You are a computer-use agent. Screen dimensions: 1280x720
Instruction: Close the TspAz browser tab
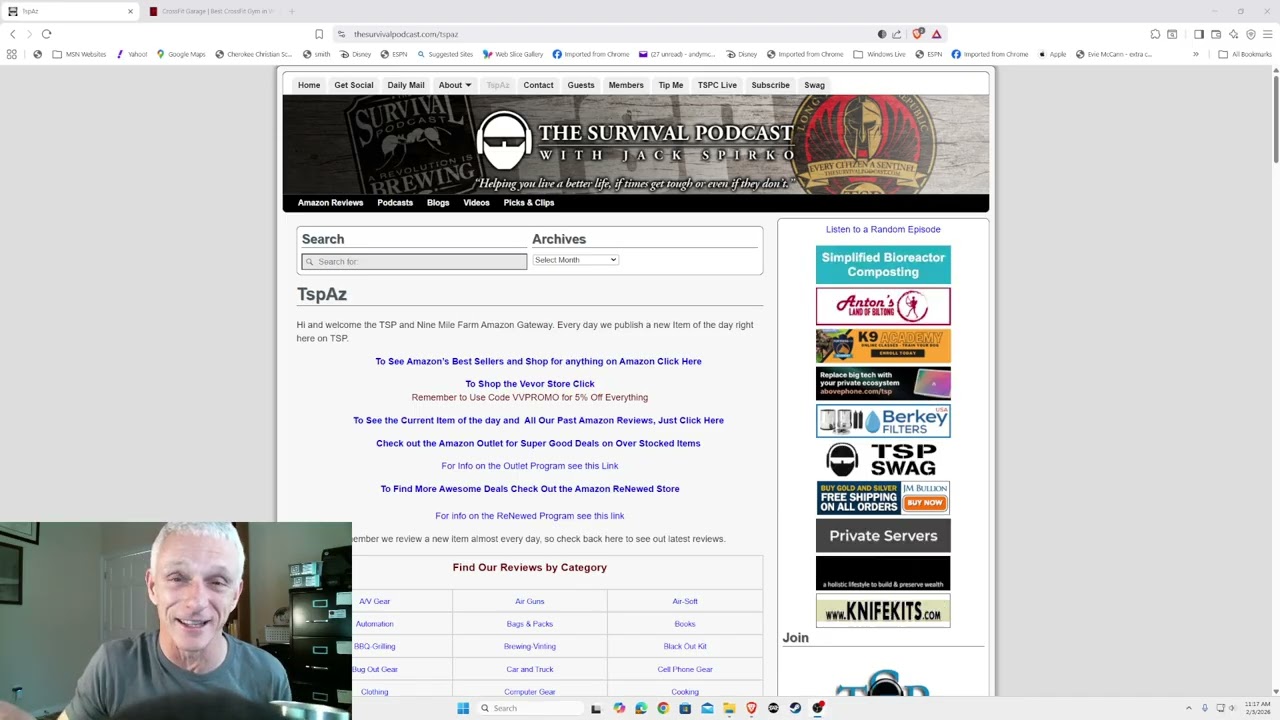(130, 11)
